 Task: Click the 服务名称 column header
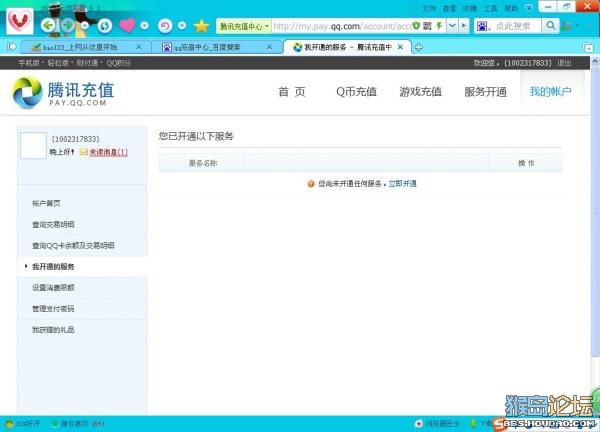coord(203,163)
